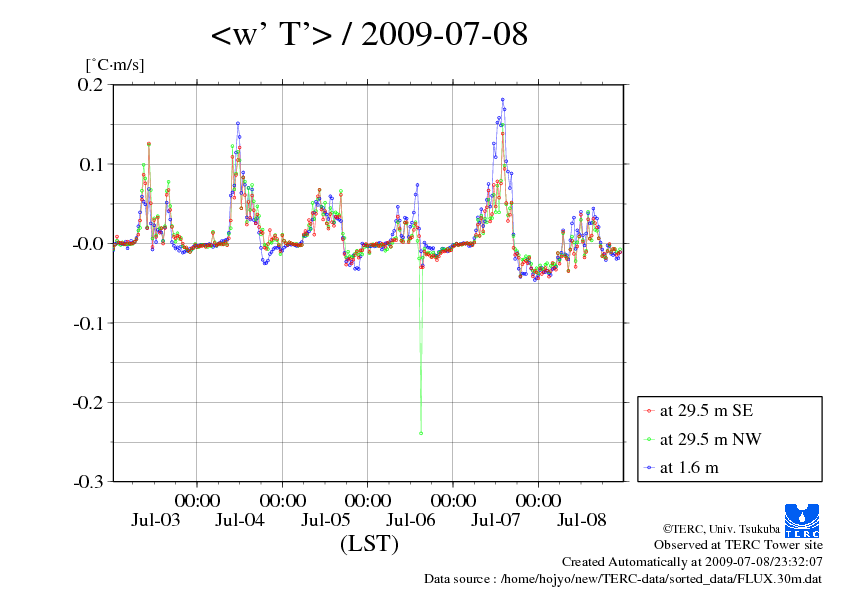Click the TERC logo icon
Viewport: 842px width, 595px height.
[x=802, y=520]
